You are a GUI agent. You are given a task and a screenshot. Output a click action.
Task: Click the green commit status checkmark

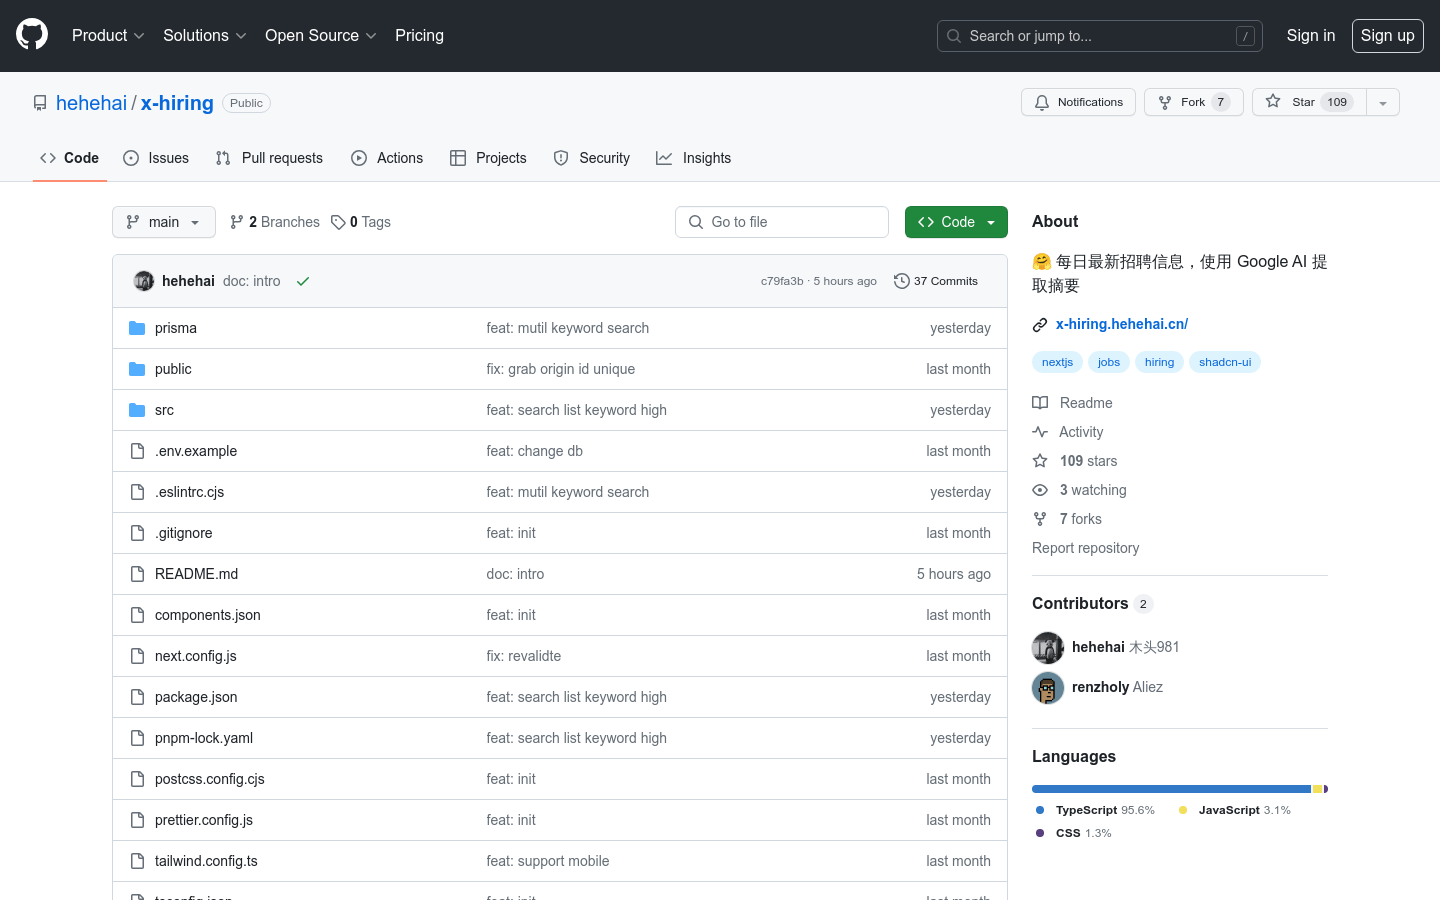click(x=303, y=281)
